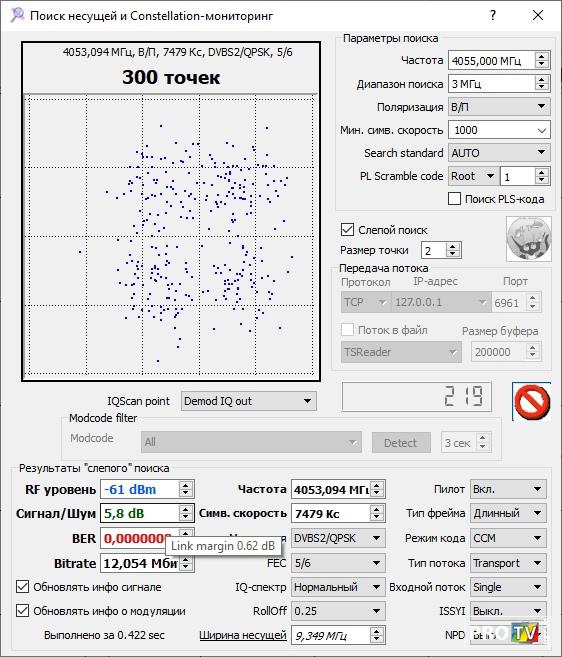
Task: Toggle Обновлять инфо сигнале checkbox
Action: (x=23, y=587)
